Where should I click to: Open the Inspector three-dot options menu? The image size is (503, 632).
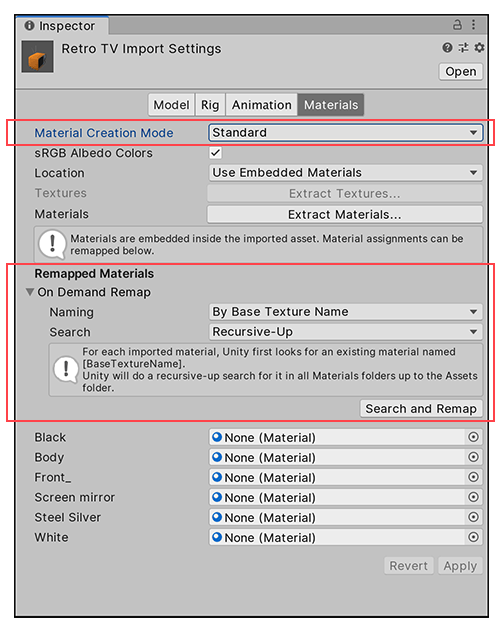pos(474,25)
